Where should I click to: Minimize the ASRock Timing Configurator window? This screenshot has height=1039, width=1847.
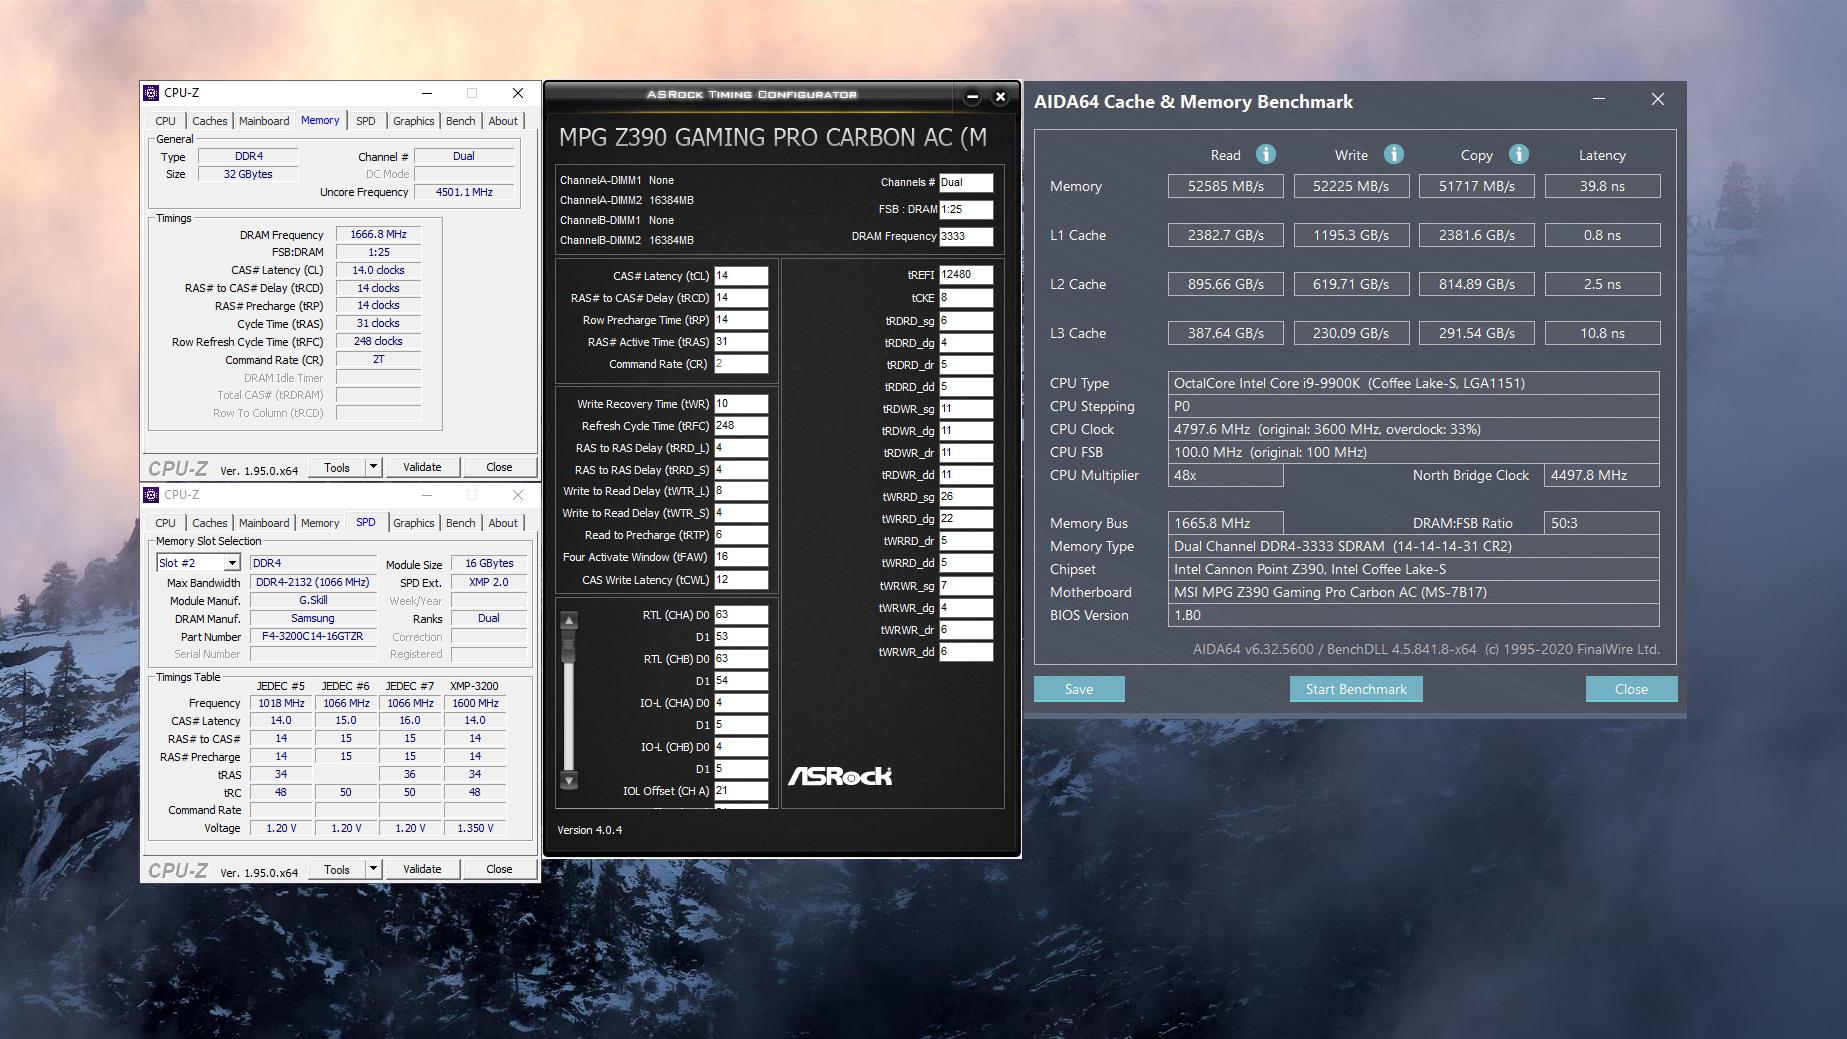coord(972,97)
